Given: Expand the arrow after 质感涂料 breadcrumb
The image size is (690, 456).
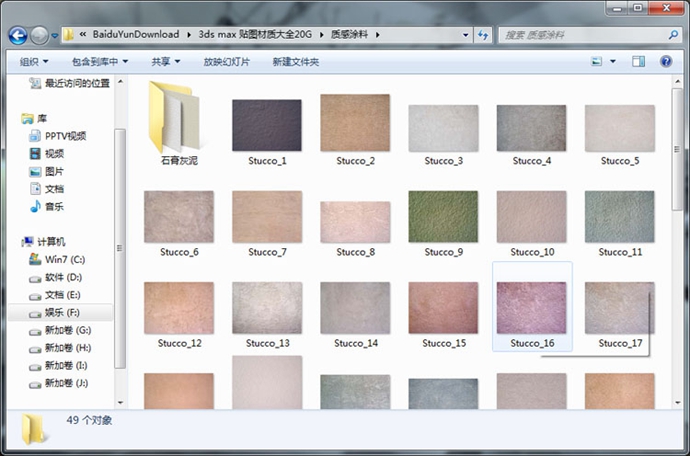Looking at the screenshot, I should [x=378, y=35].
